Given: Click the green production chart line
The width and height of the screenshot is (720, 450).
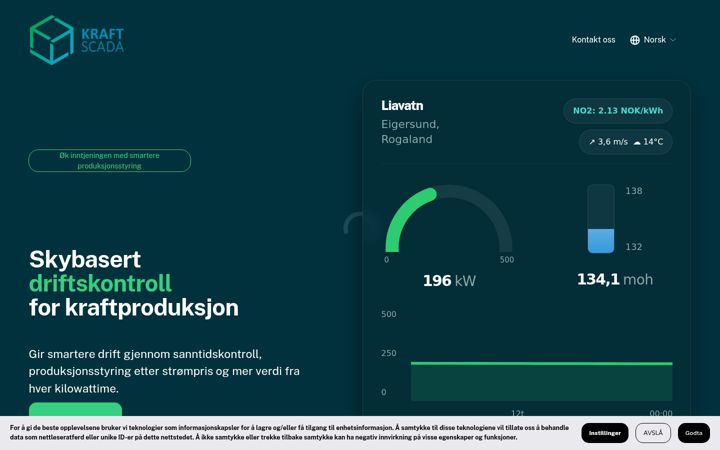Looking at the screenshot, I should [541, 364].
